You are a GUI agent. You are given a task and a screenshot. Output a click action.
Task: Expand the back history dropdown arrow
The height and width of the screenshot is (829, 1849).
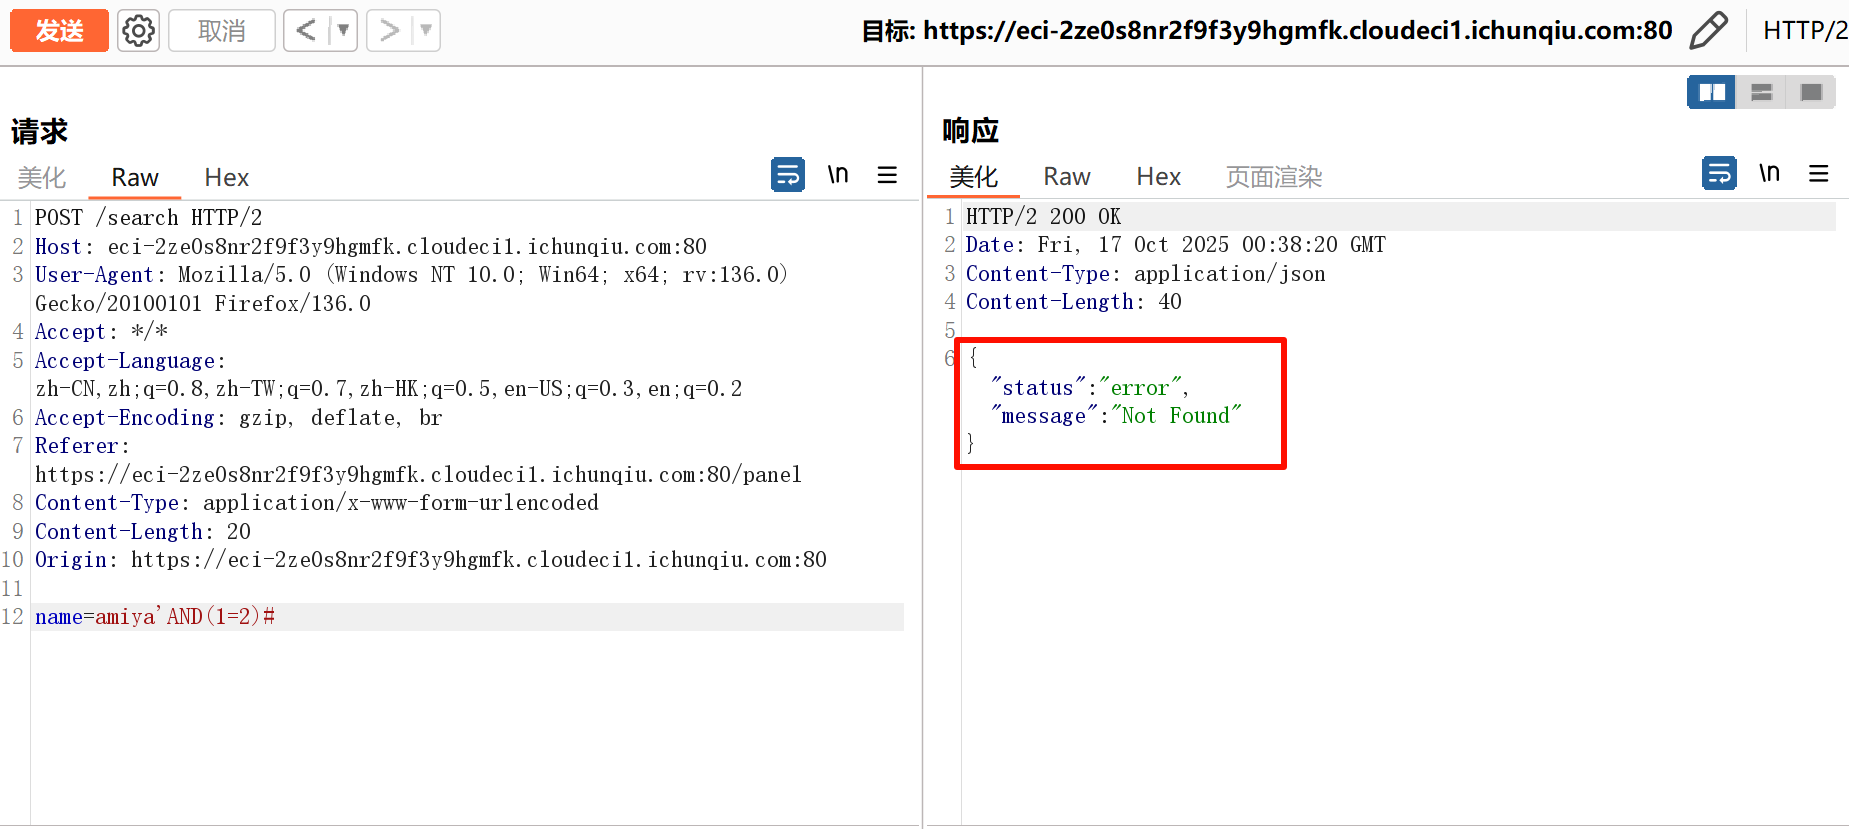343,31
